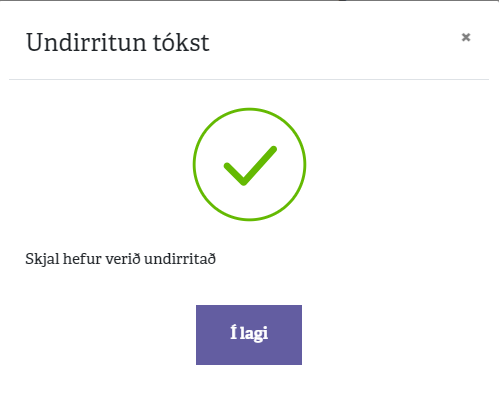Click the word Undirritun in the title

point(86,42)
